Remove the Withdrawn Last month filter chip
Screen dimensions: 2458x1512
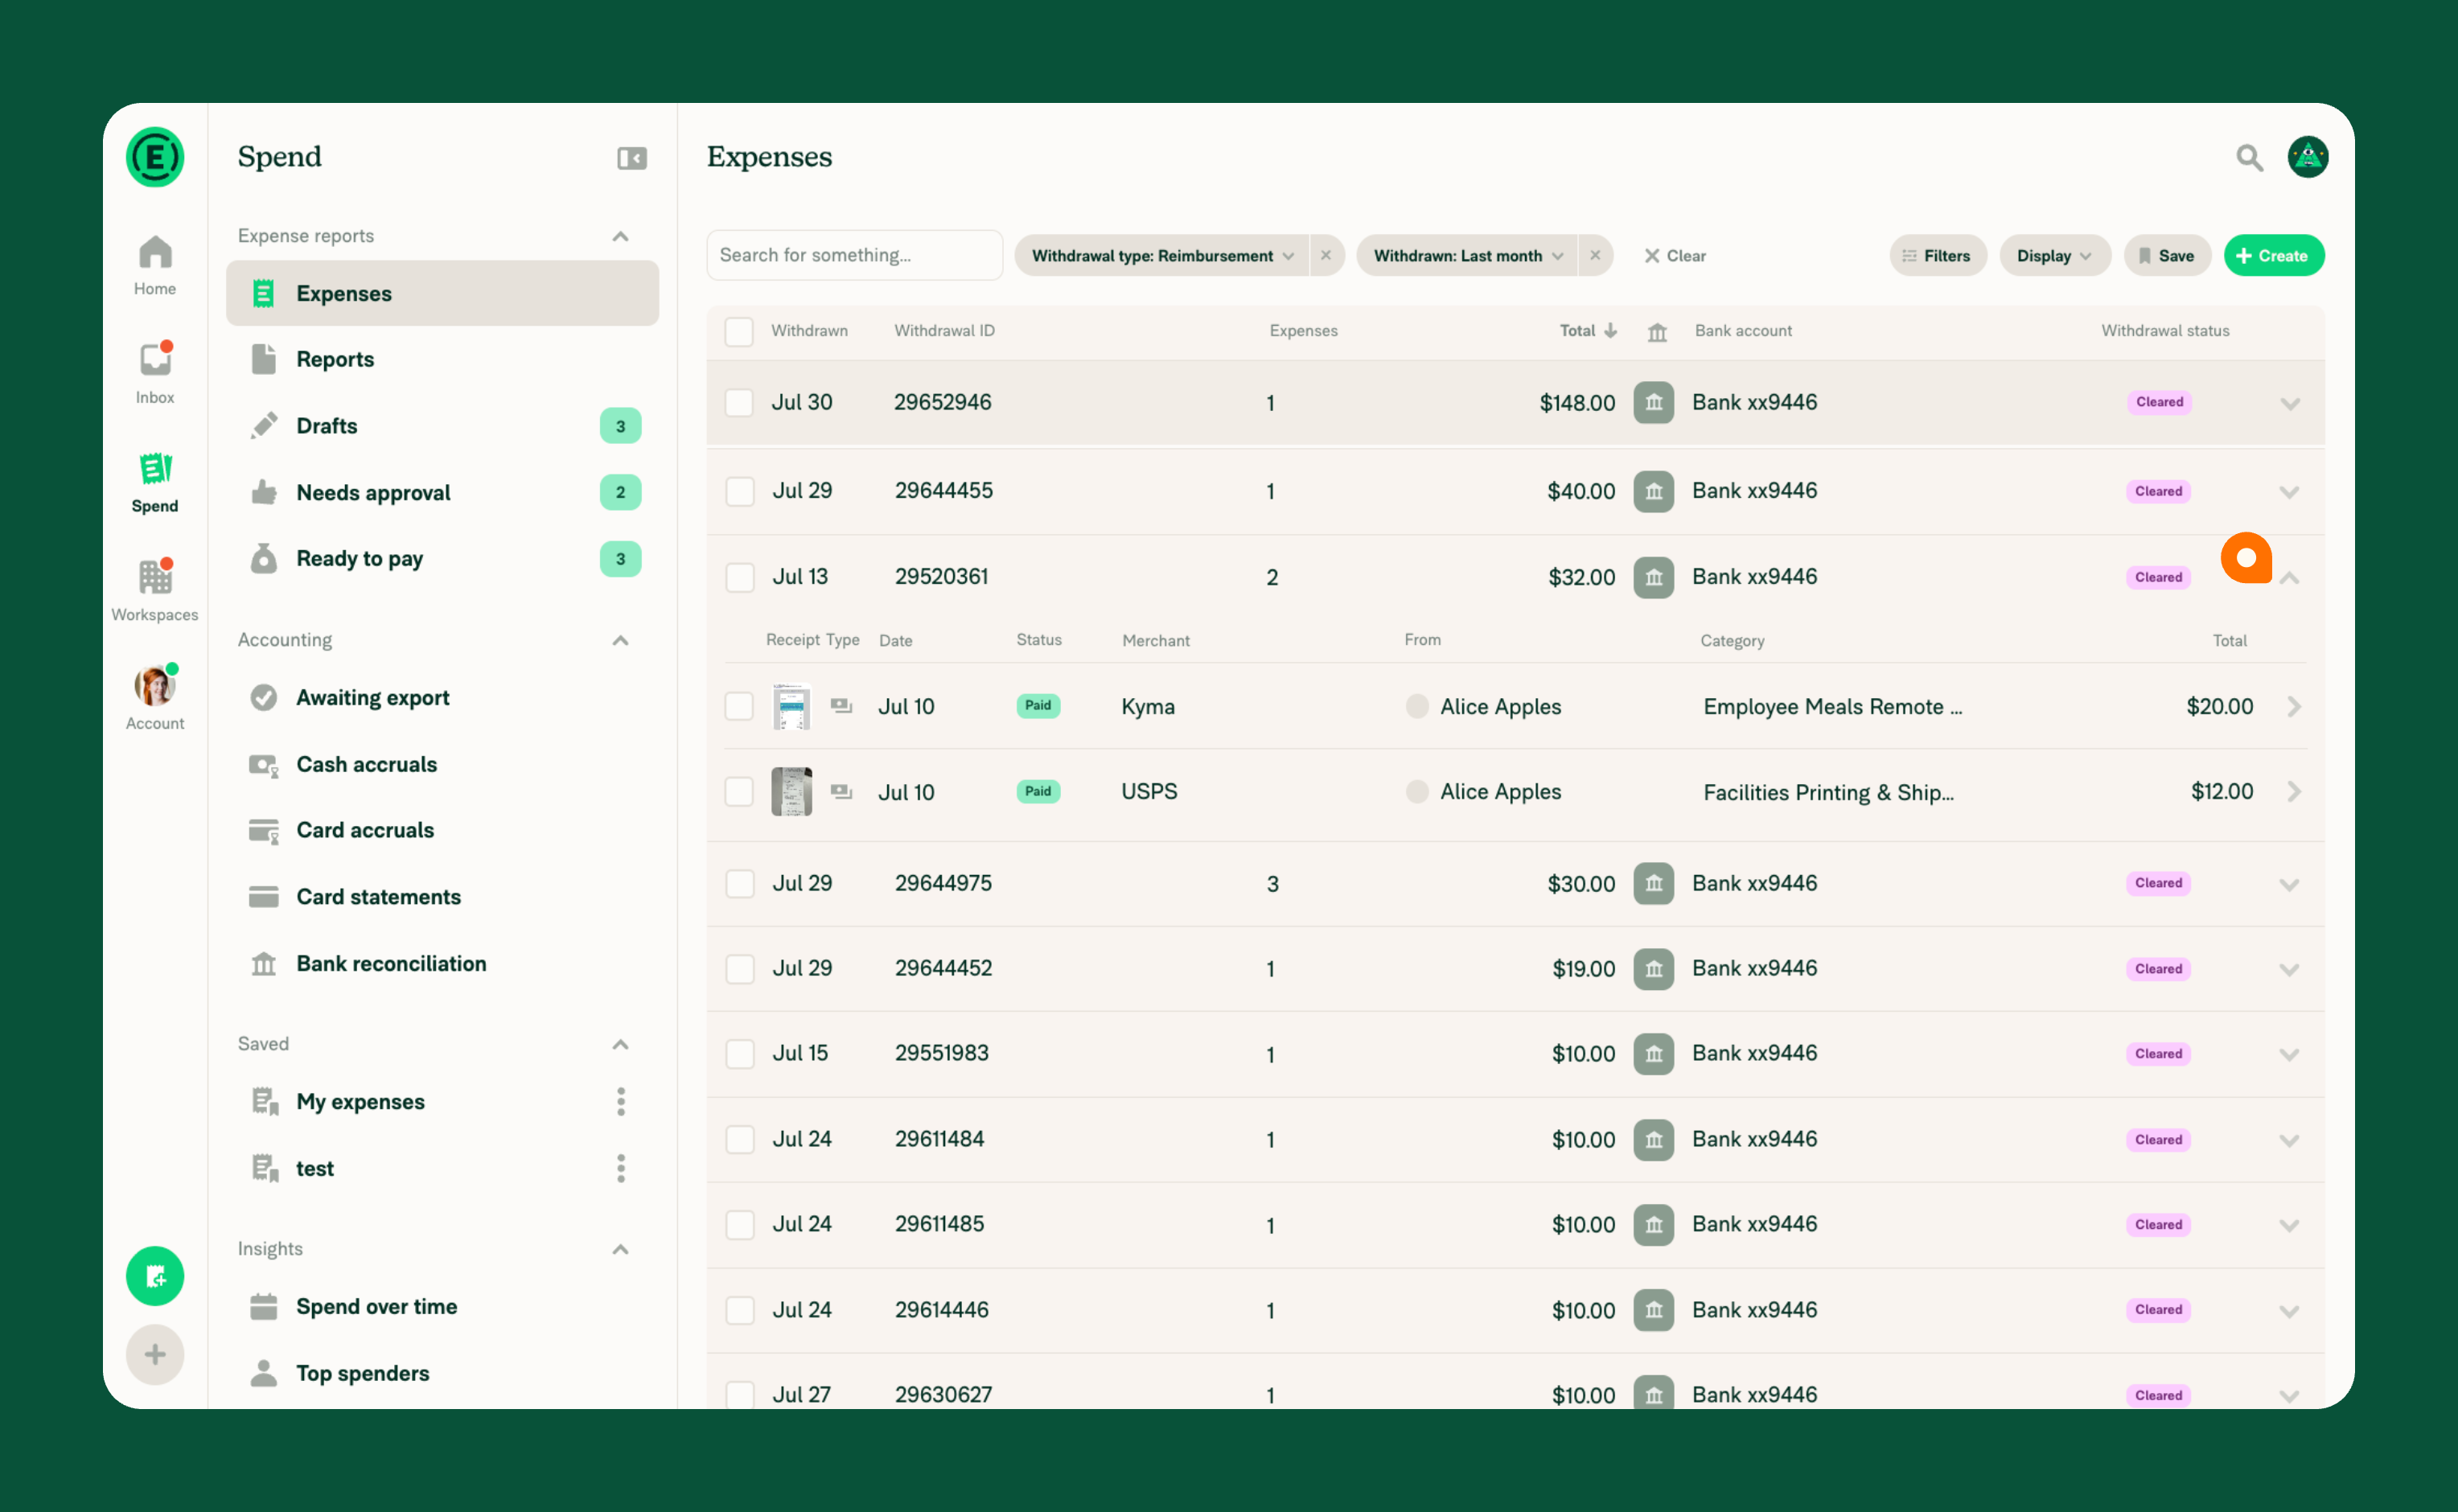[x=1595, y=256]
